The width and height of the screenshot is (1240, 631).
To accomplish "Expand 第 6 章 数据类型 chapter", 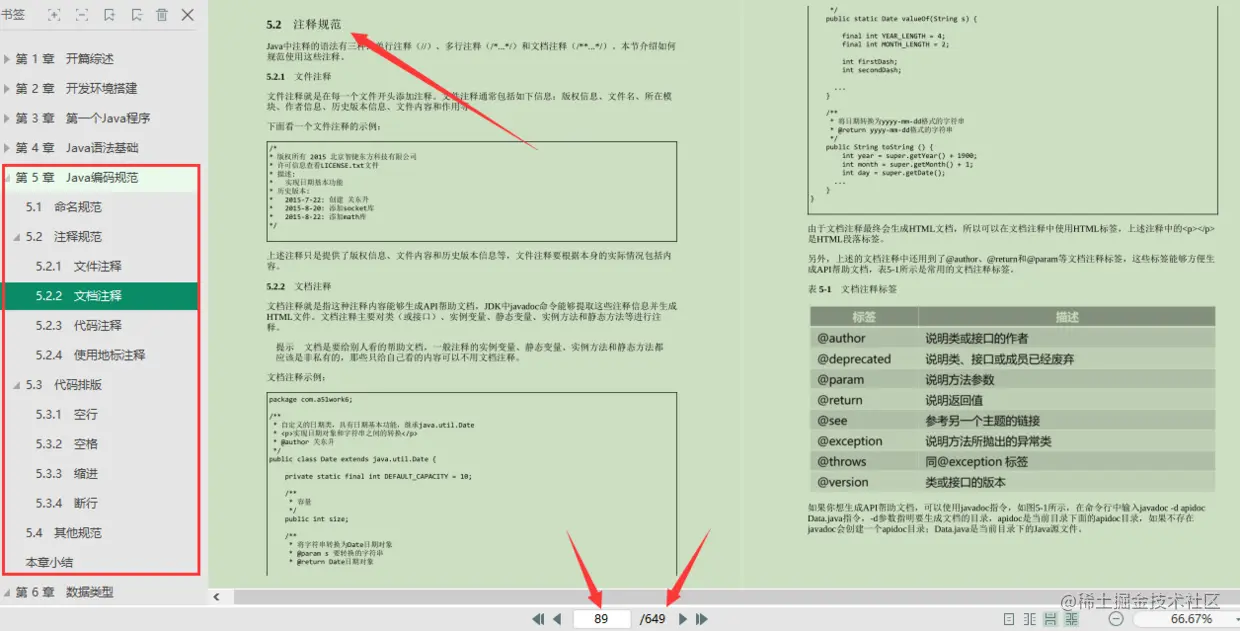I will coord(7,592).
